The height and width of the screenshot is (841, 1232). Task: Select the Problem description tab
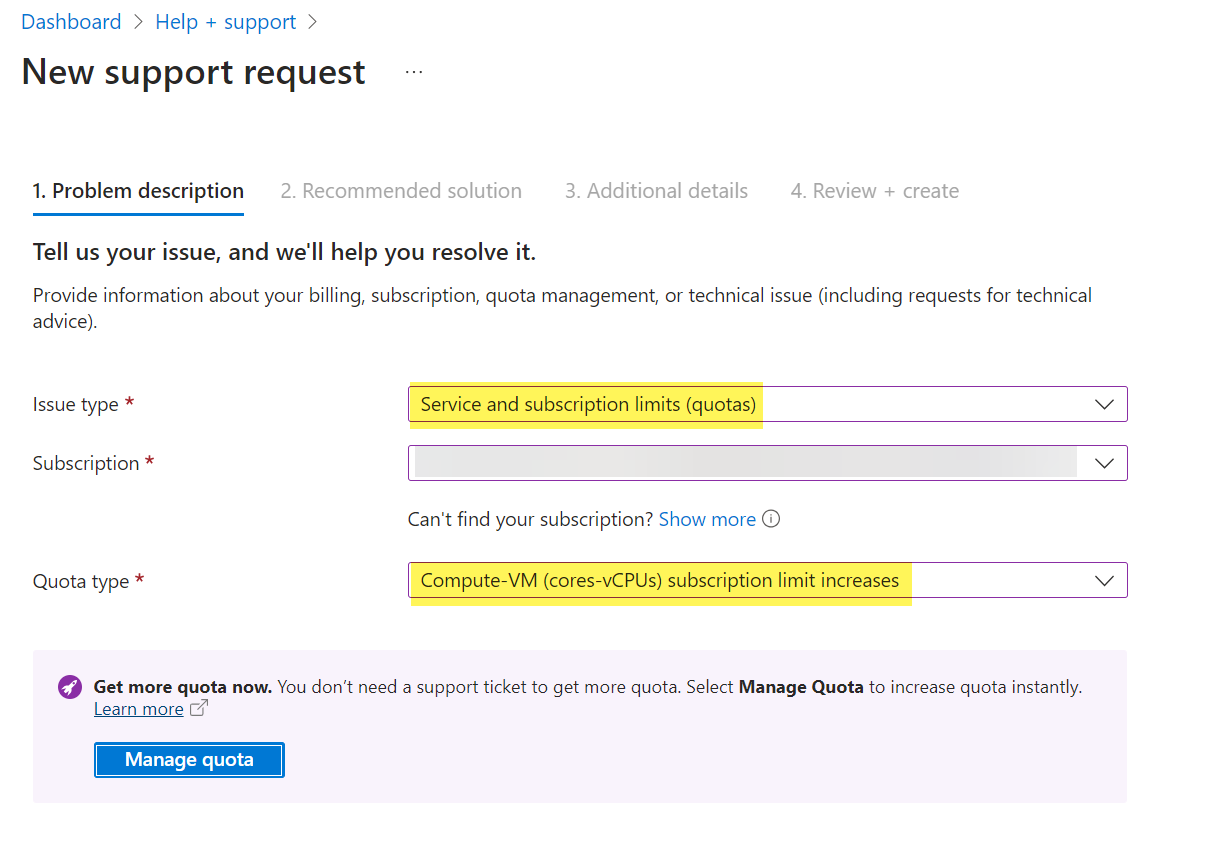click(138, 190)
